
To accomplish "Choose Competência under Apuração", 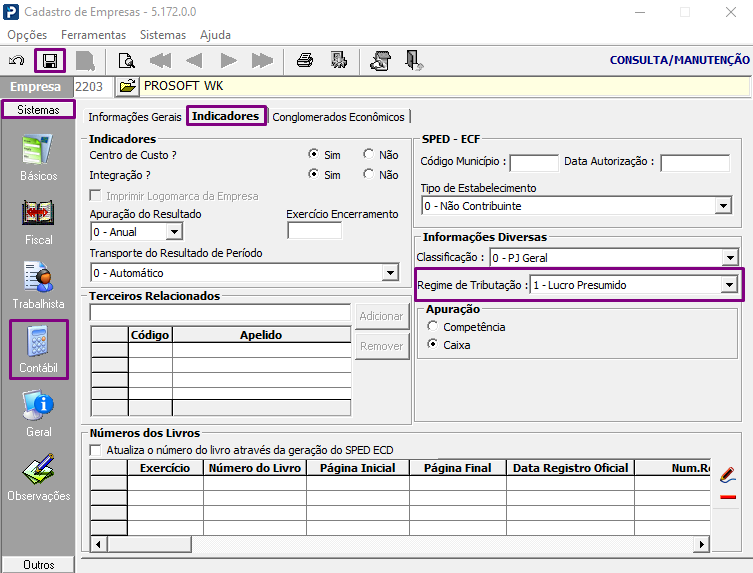I will coord(433,326).
